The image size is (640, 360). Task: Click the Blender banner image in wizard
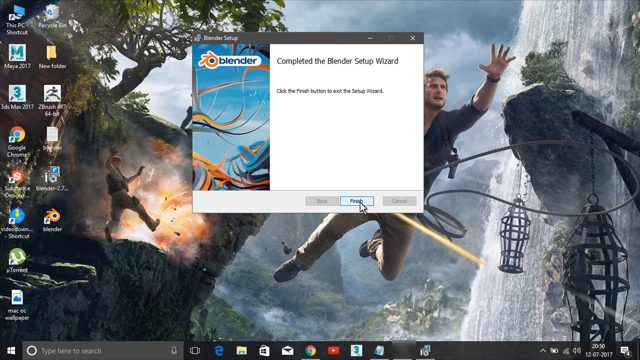click(x=231, y=117)
